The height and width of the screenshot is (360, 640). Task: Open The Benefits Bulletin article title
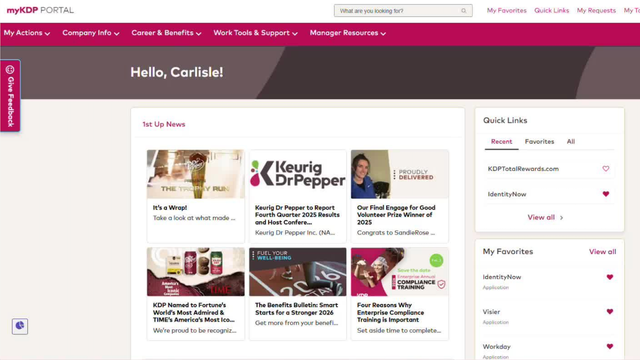[296, 309]
